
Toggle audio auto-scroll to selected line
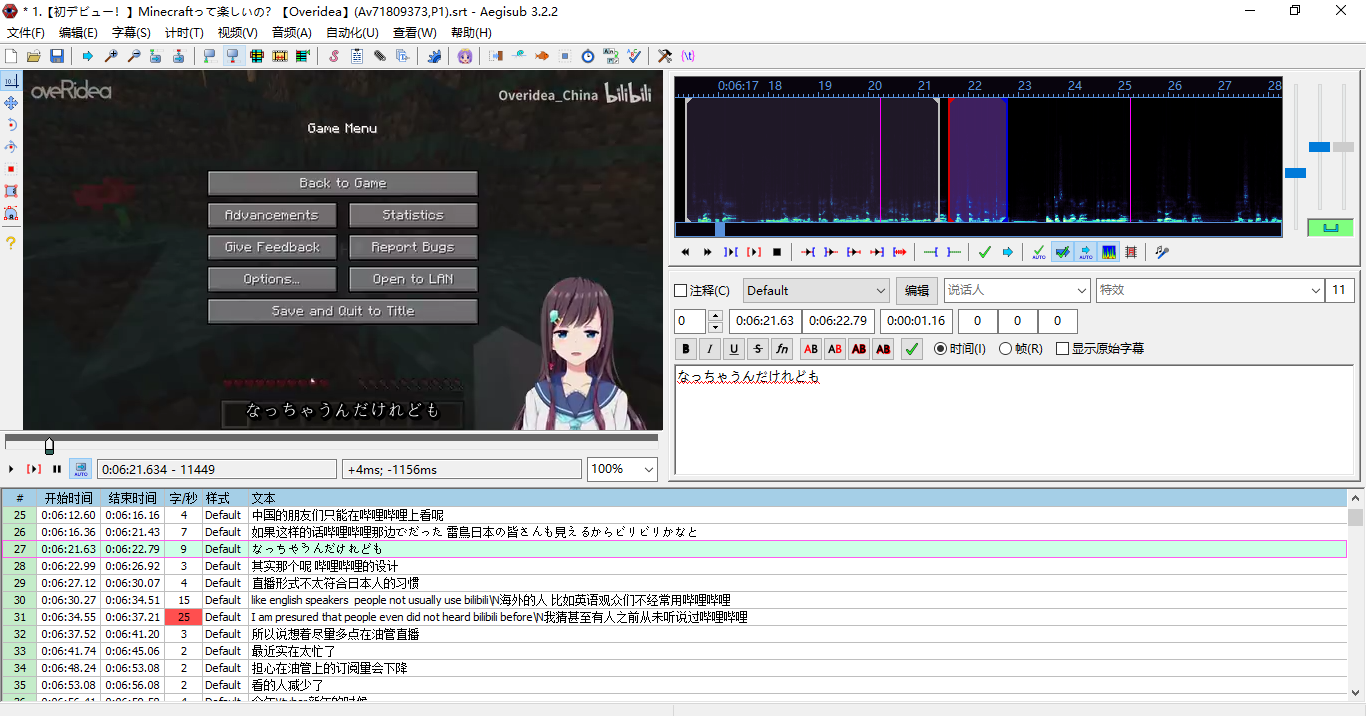(x=1085, y=252)
